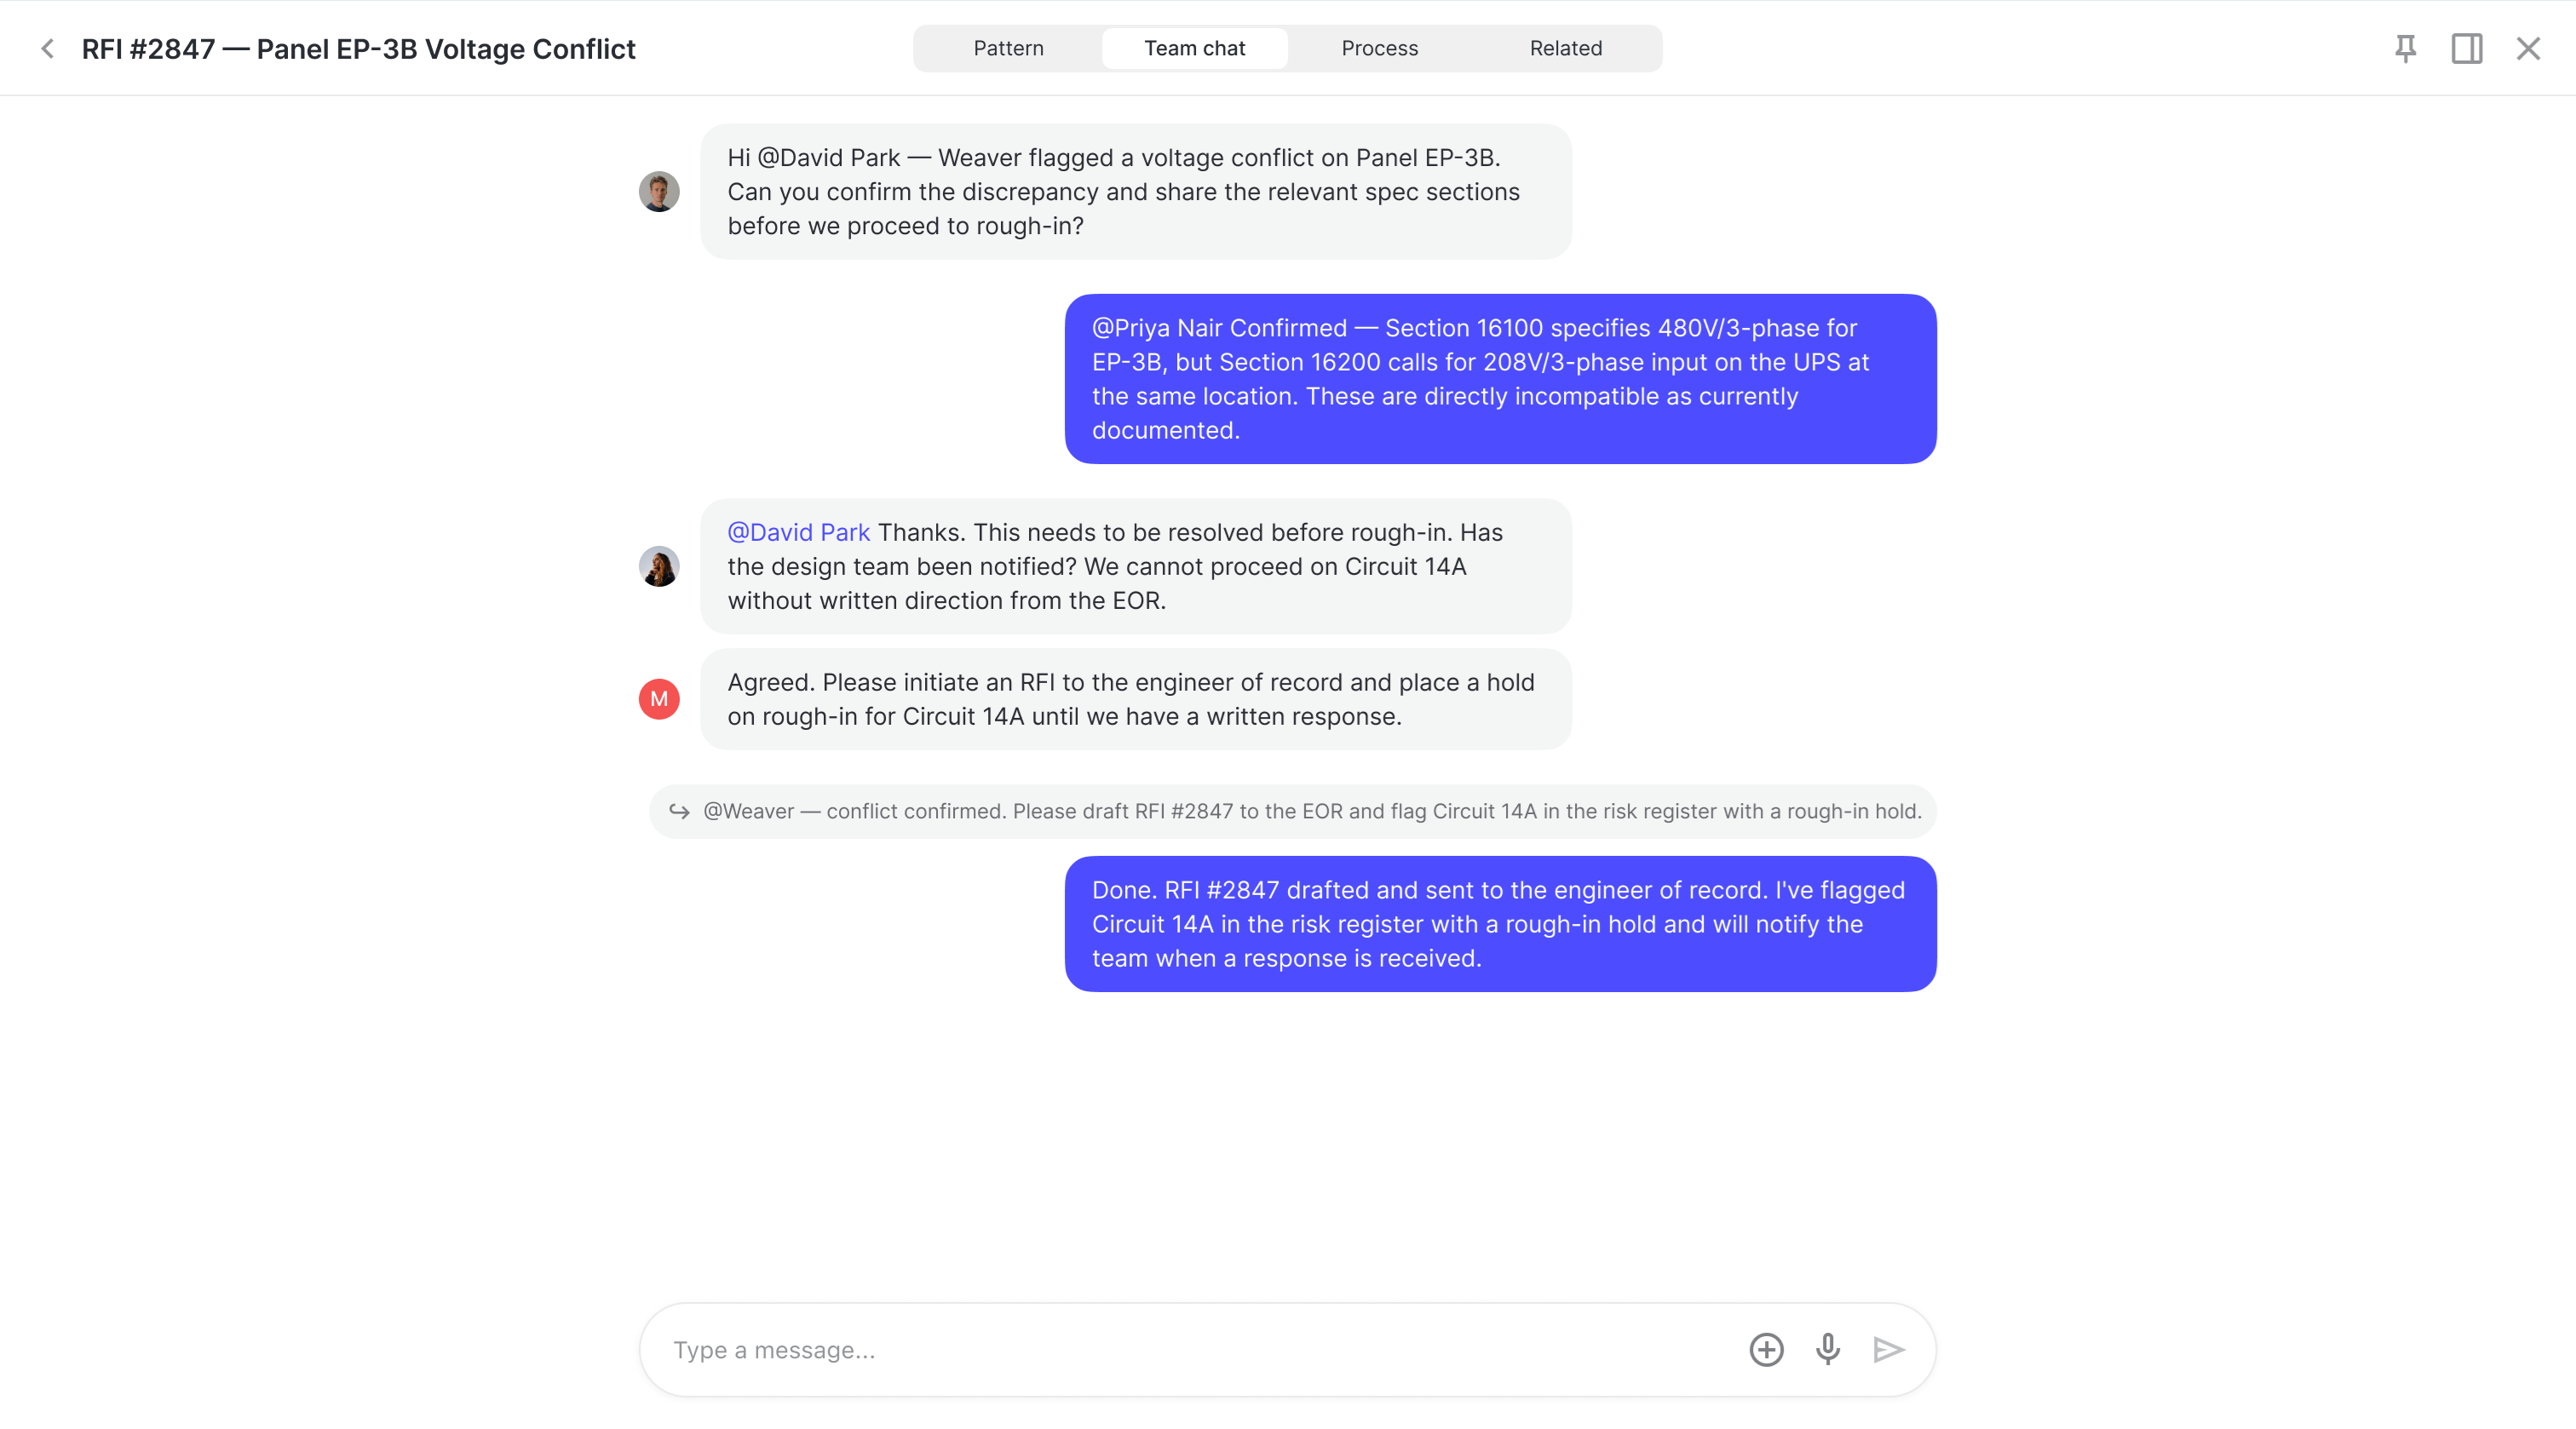Viewport: 2576px width, 1429px height.
Task: Open the red M user avatar
Action: click(x=659, y=699)
